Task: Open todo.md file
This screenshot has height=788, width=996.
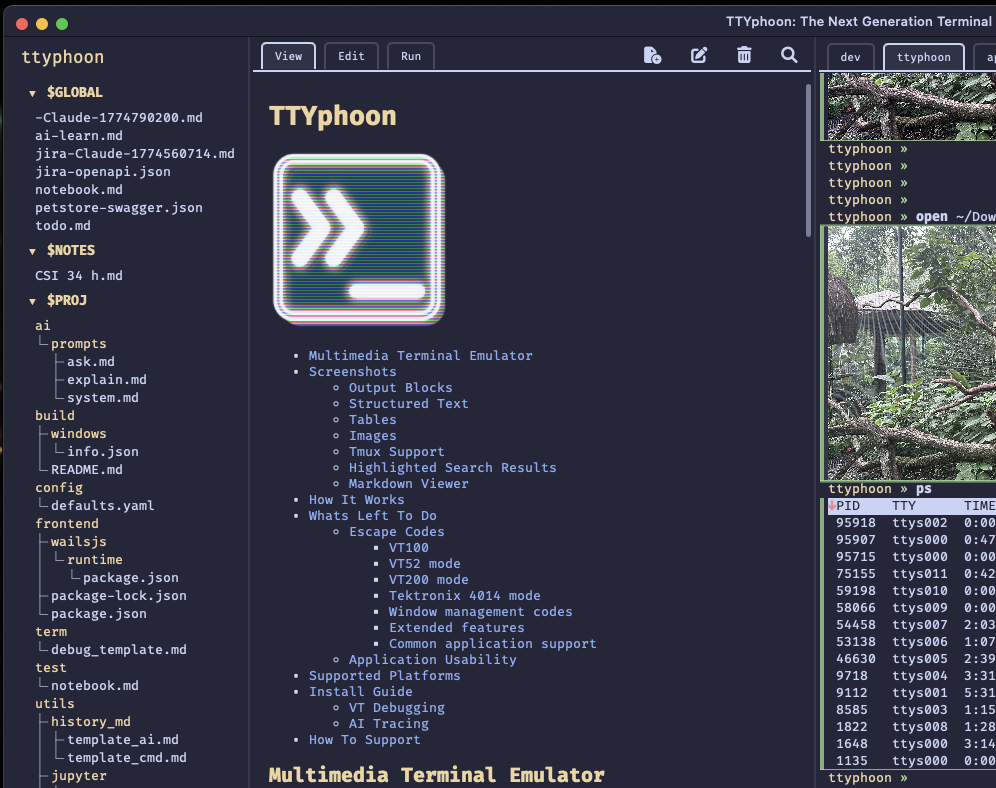Action: [x=63, y=225]
